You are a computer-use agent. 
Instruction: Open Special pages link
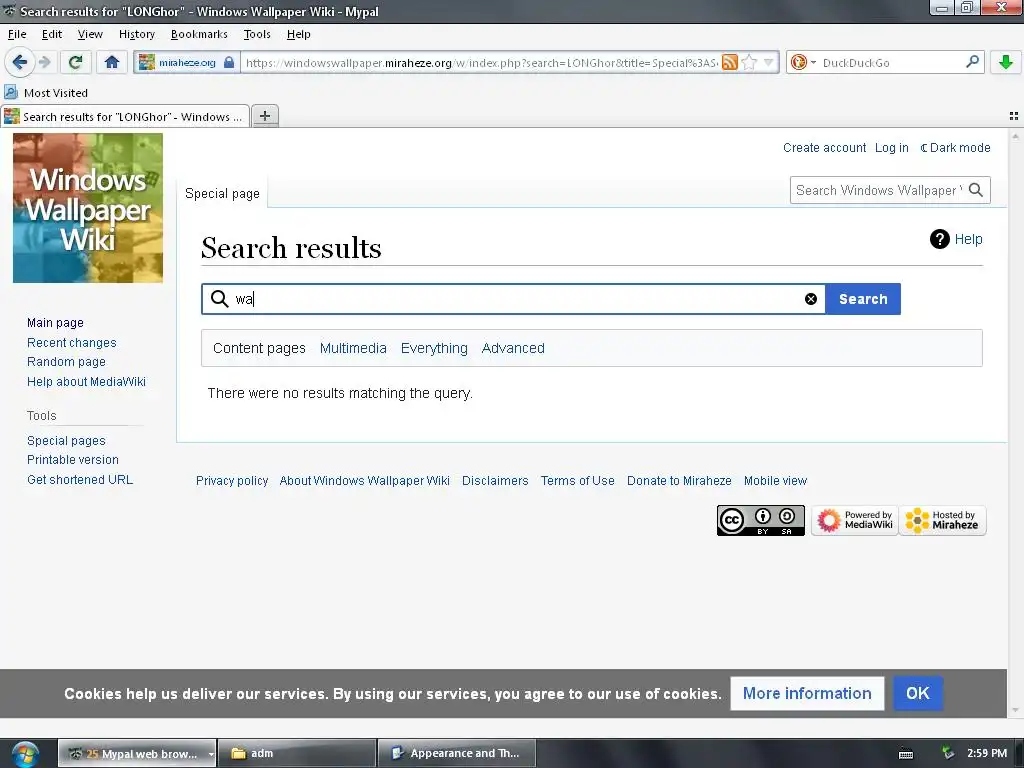[66, 441]
